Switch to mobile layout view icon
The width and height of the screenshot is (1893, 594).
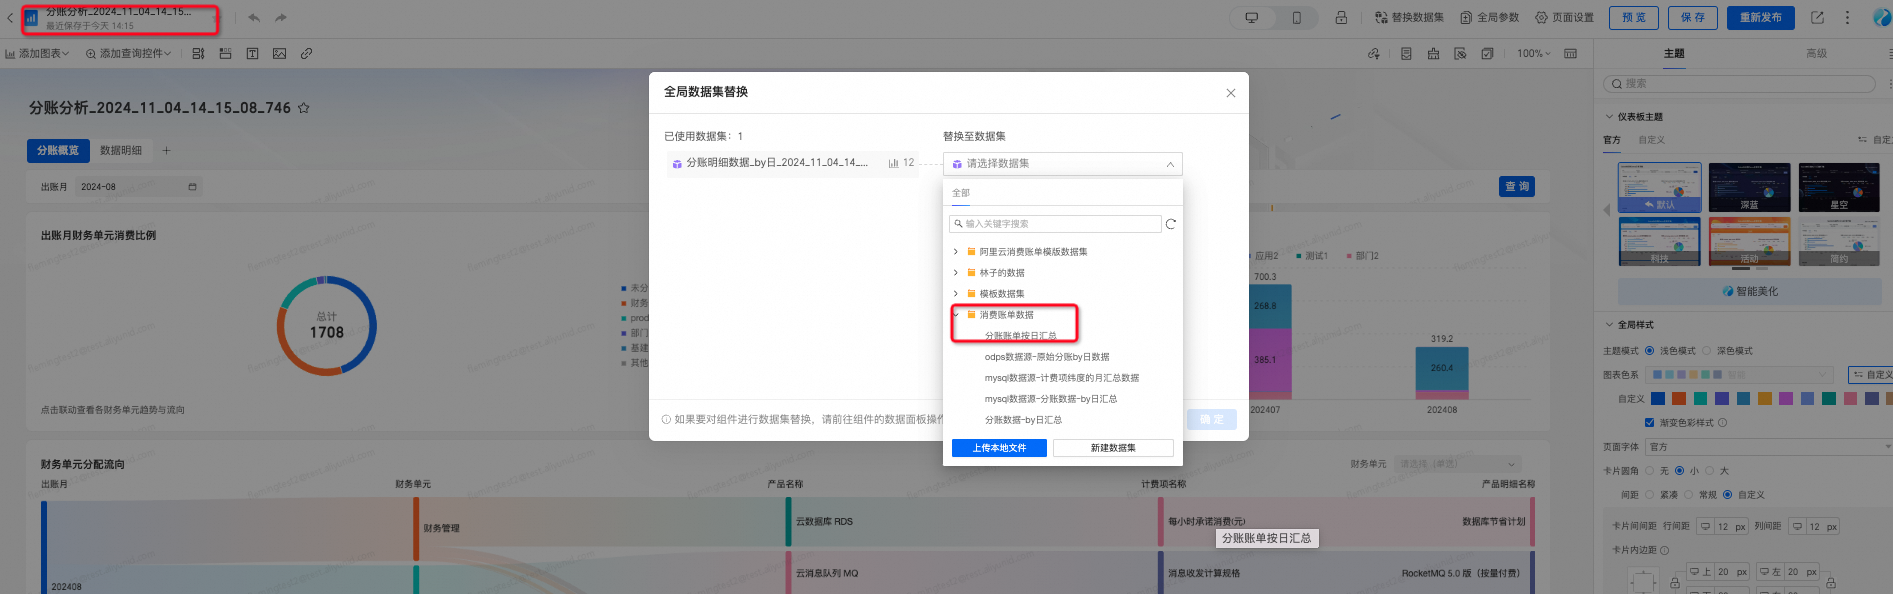(1297, 18)
